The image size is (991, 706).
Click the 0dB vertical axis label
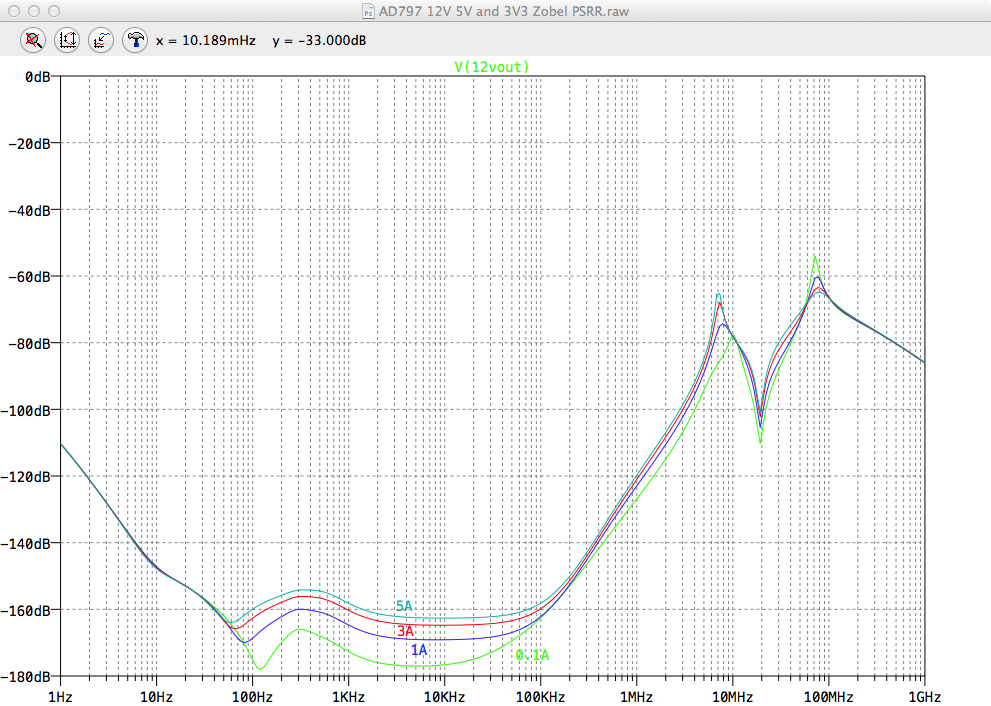pos(38,77)
